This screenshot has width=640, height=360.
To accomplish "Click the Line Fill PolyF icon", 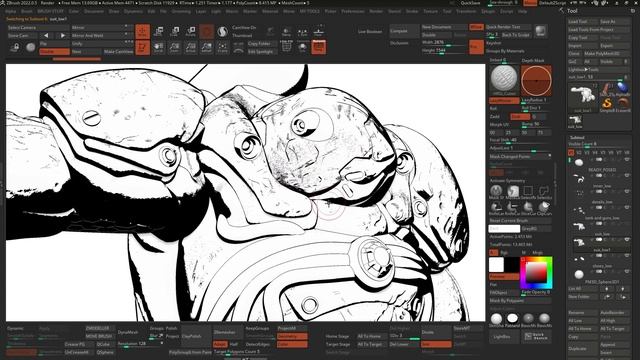I will (287, 47).
